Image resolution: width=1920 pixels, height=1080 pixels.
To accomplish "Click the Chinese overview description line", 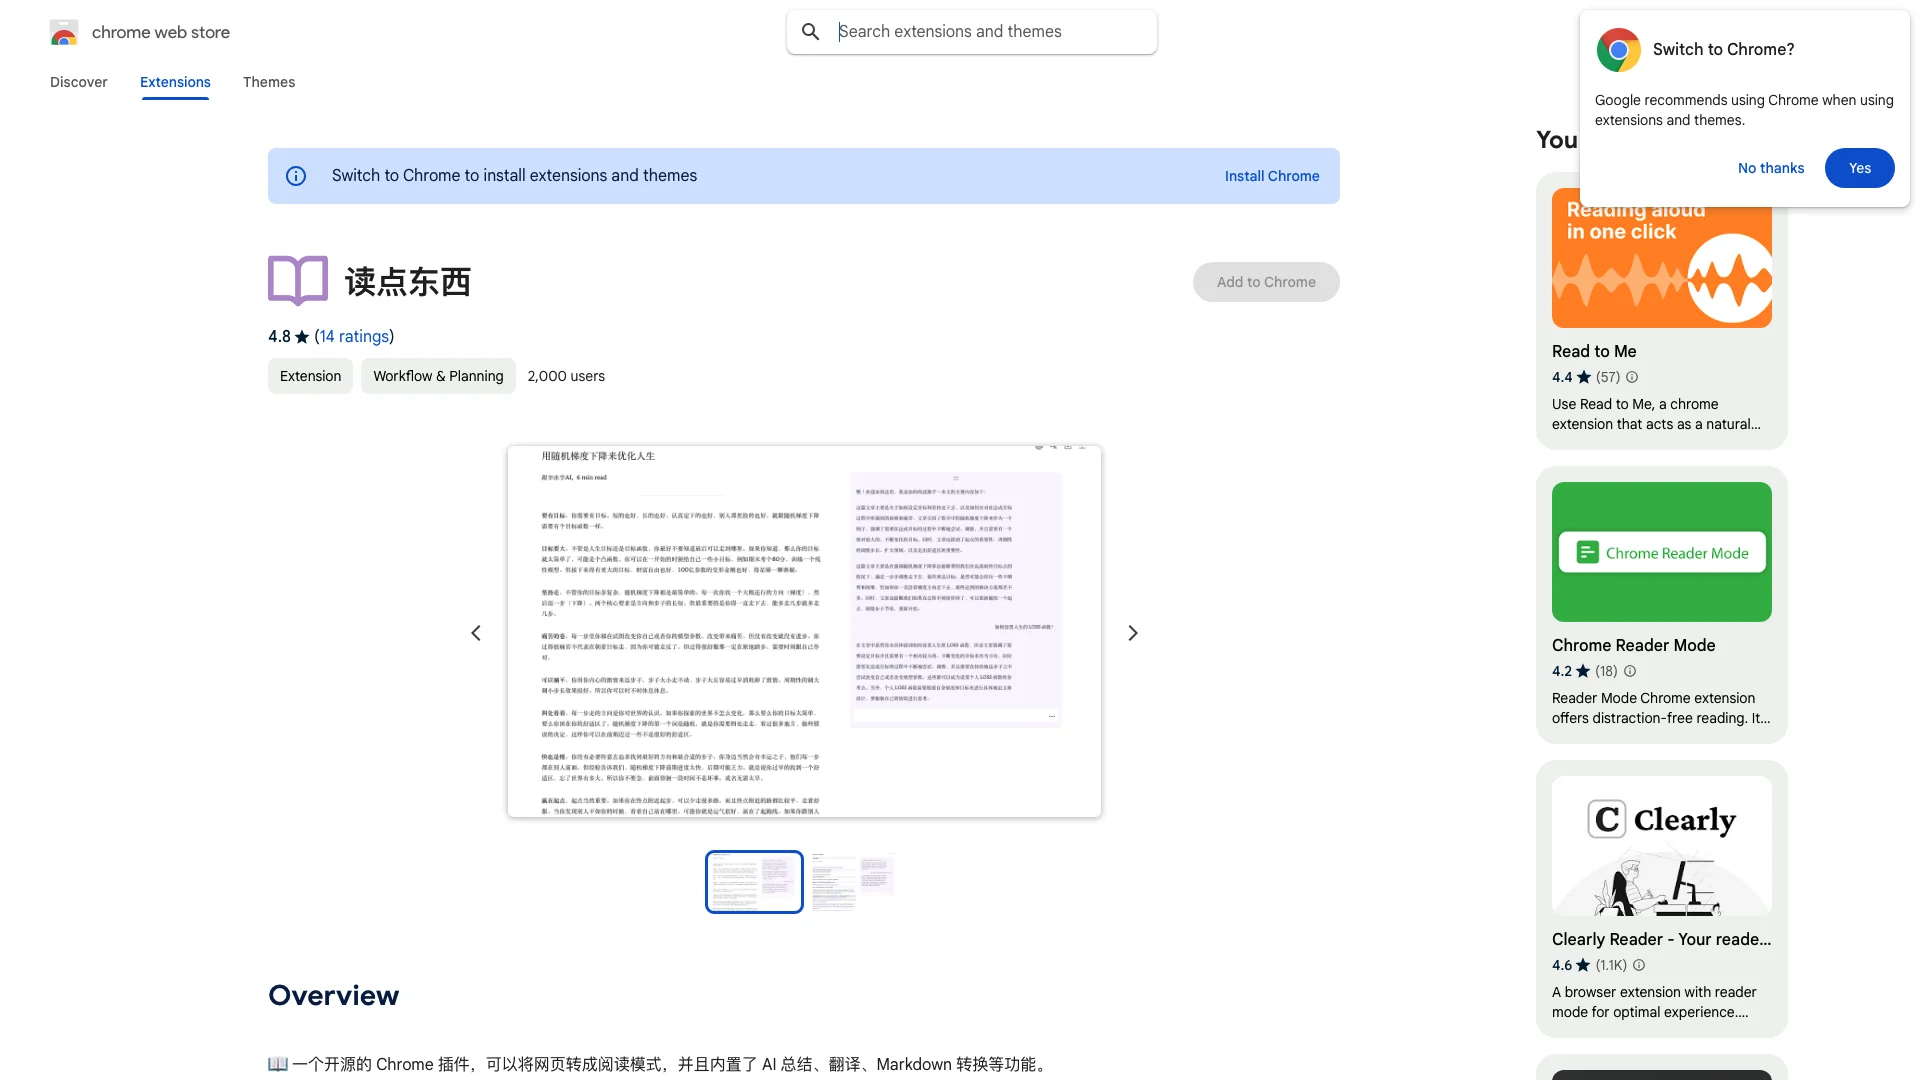I will point(660,1064).
